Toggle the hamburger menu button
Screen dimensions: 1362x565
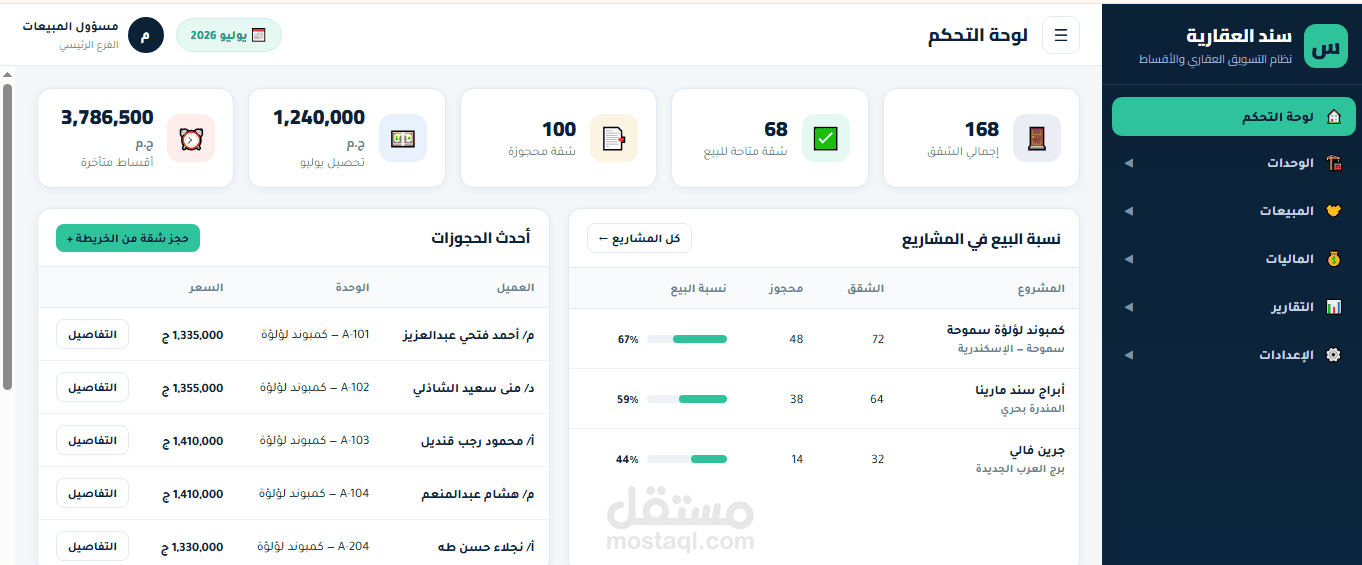[1061, 35]
